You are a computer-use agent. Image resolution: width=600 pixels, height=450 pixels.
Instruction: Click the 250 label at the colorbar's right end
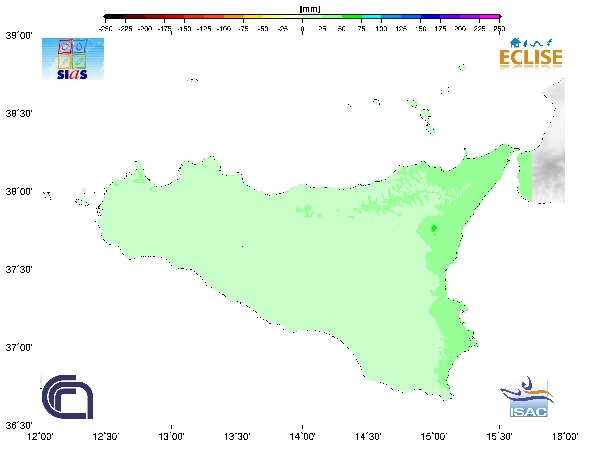tap(499, 29)
